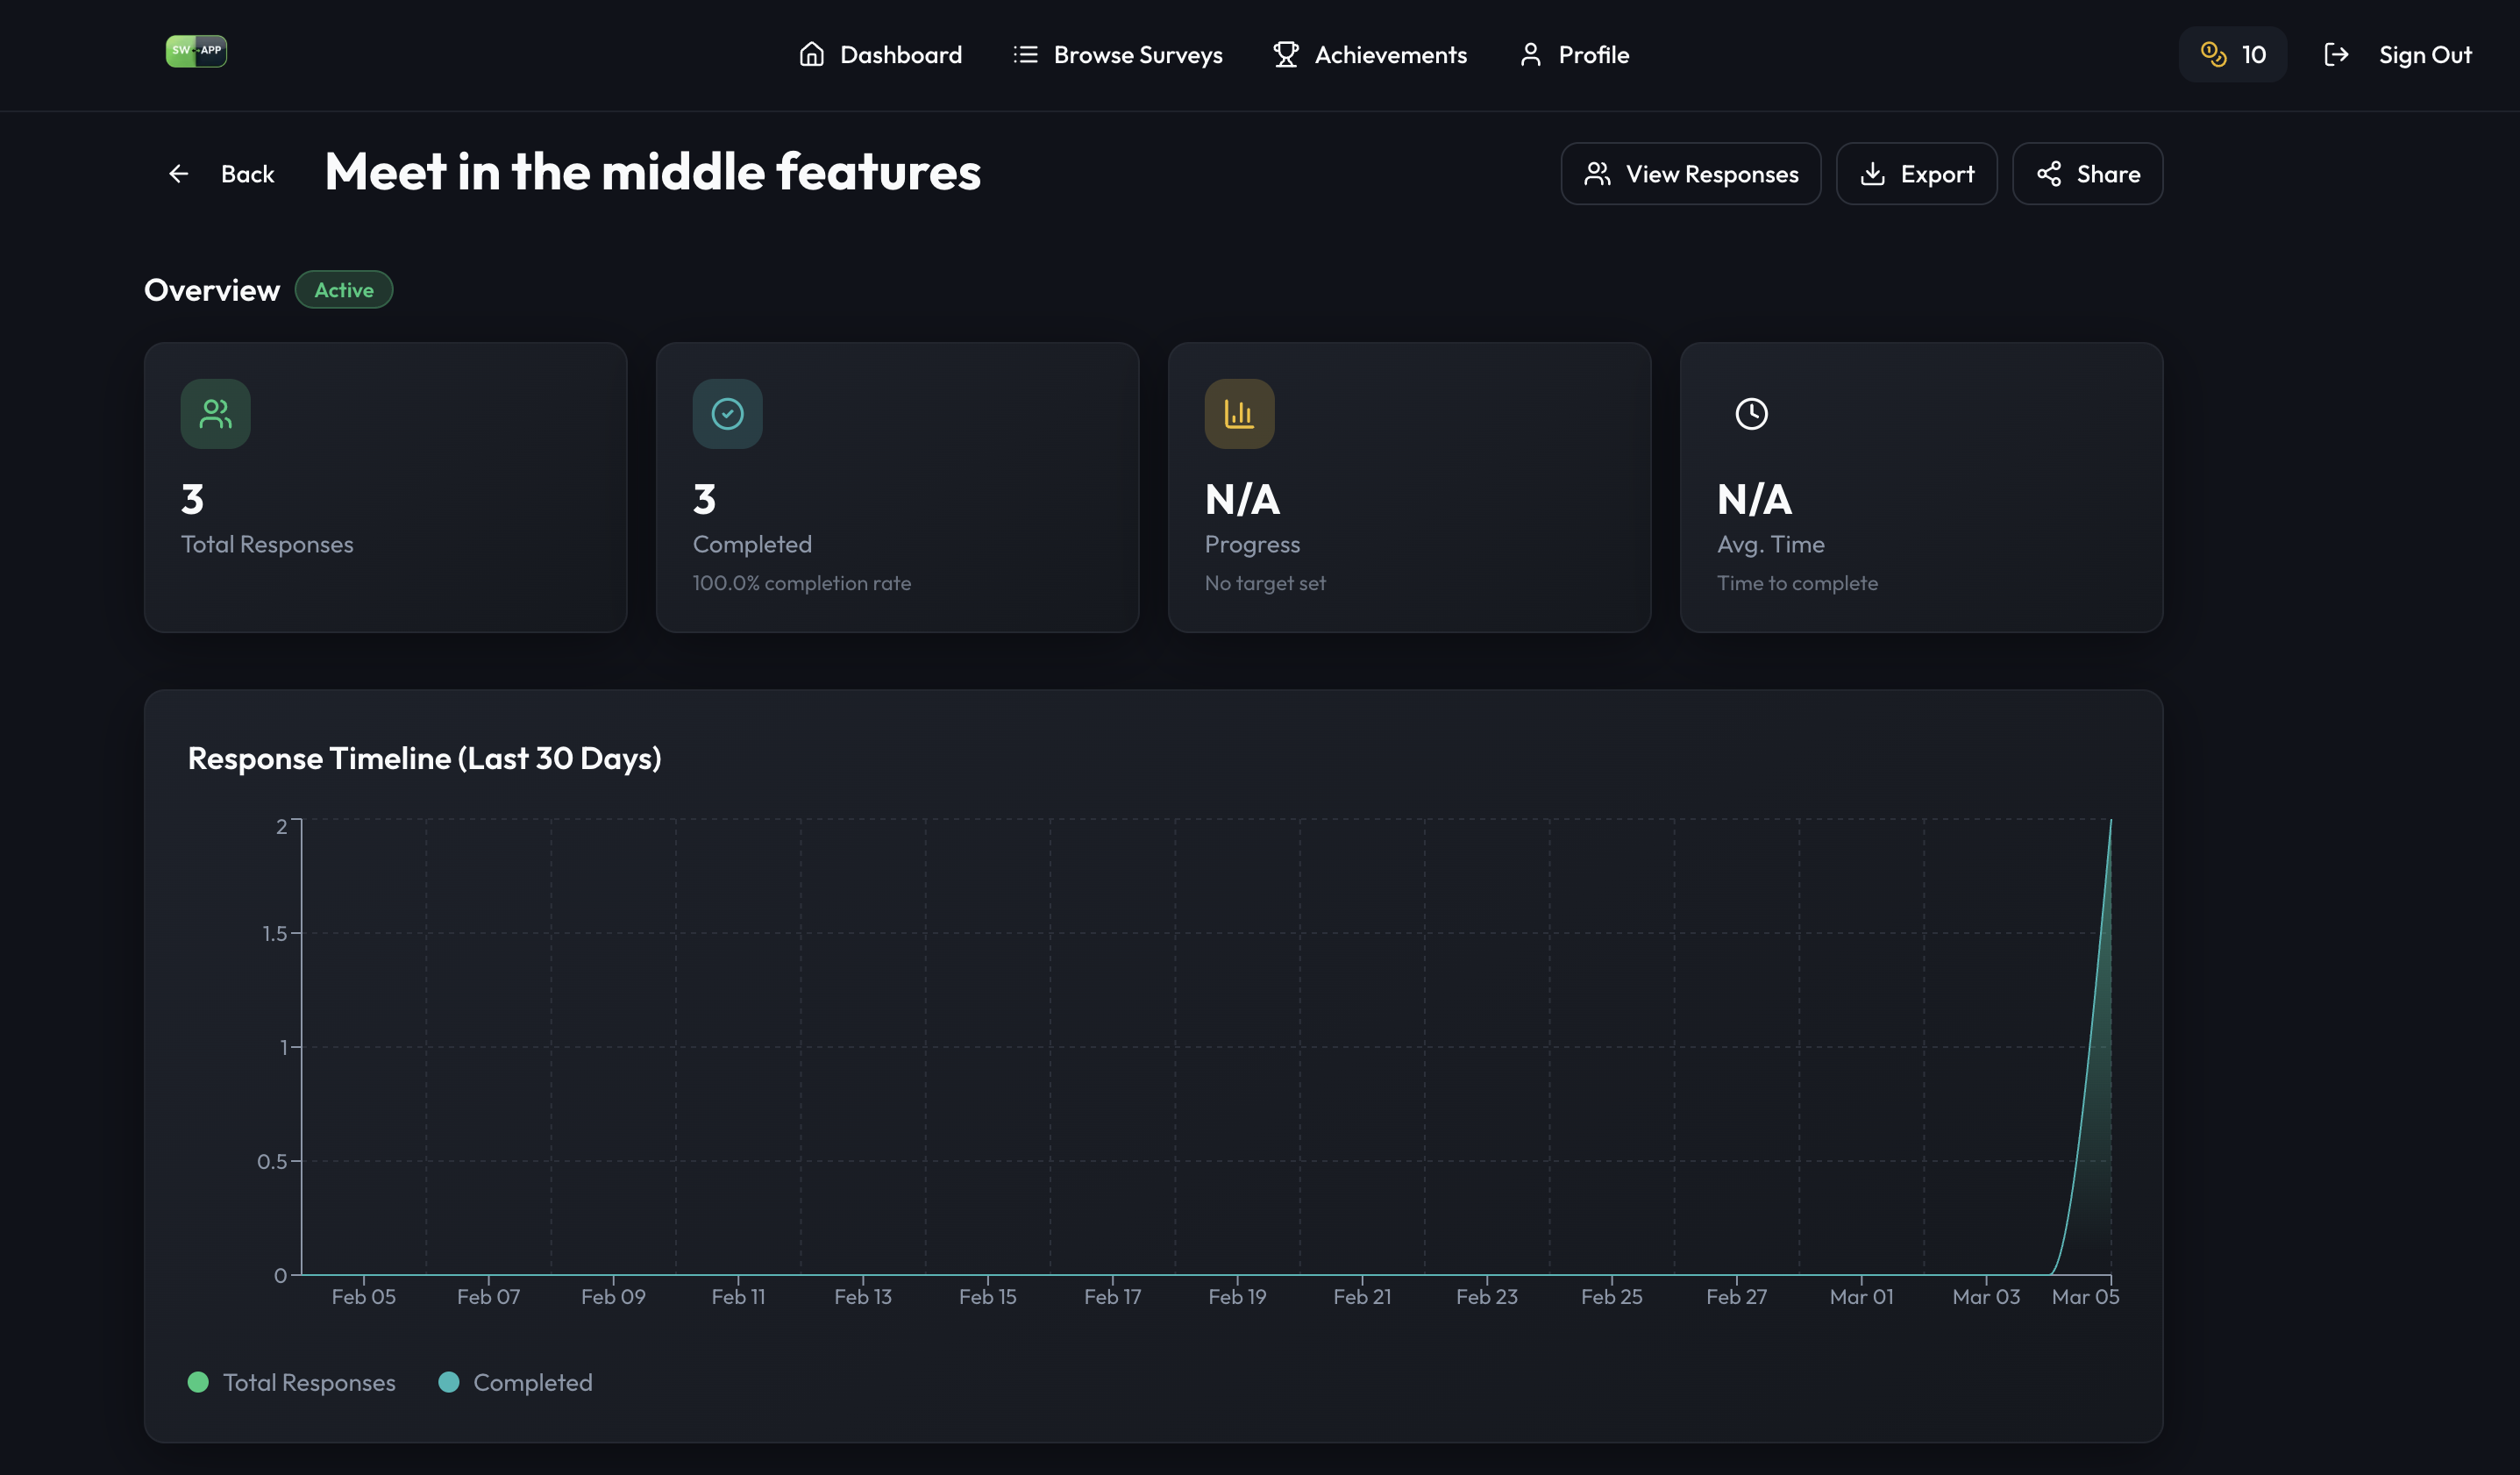Click the sign out arrow icon

[2335, 54]
